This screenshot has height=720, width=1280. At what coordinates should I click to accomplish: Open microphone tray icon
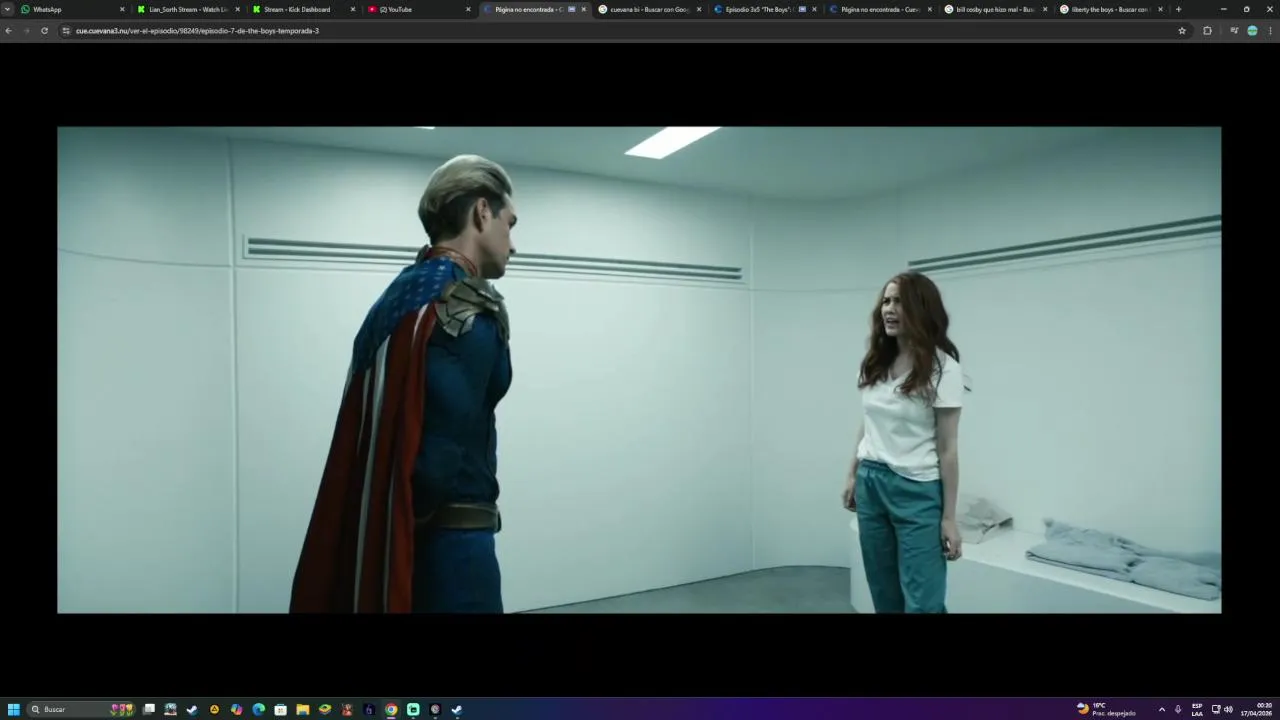1178,709
